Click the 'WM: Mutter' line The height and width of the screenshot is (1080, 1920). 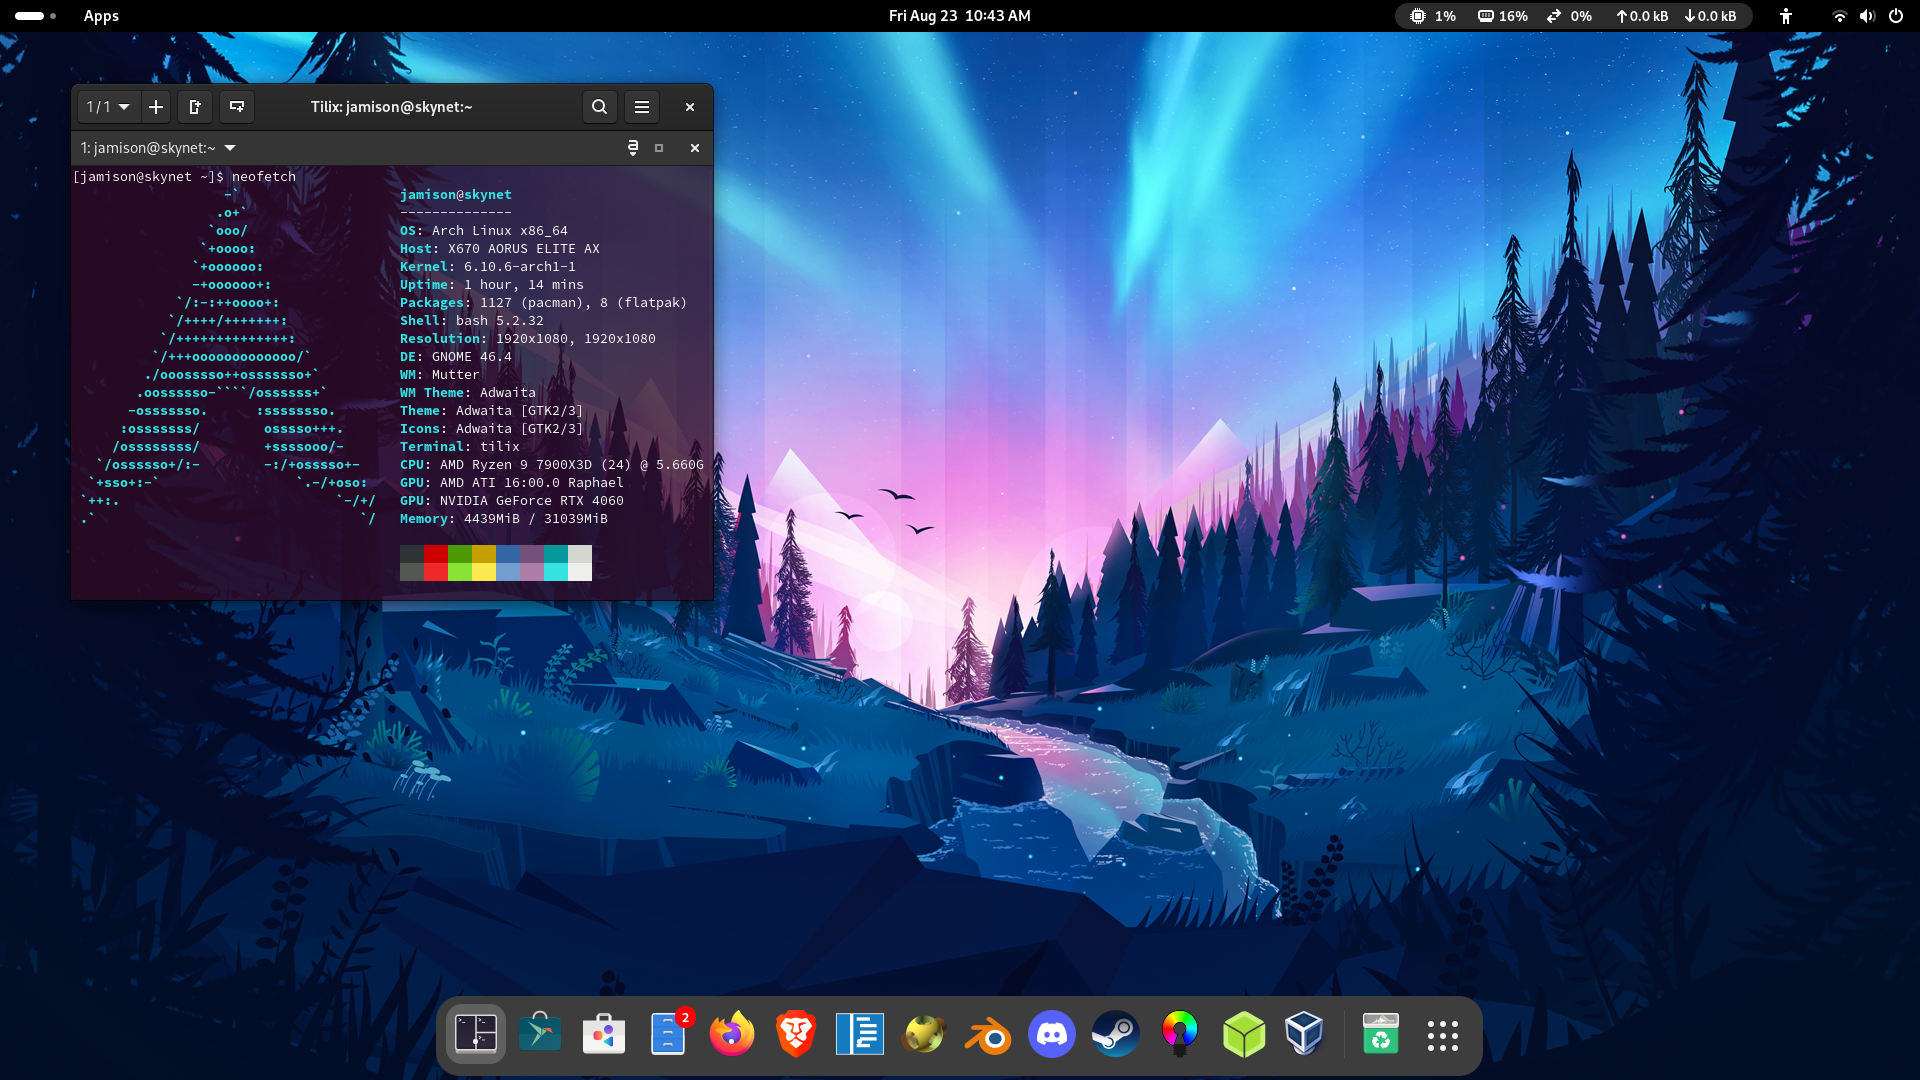(x=440, y=375)
